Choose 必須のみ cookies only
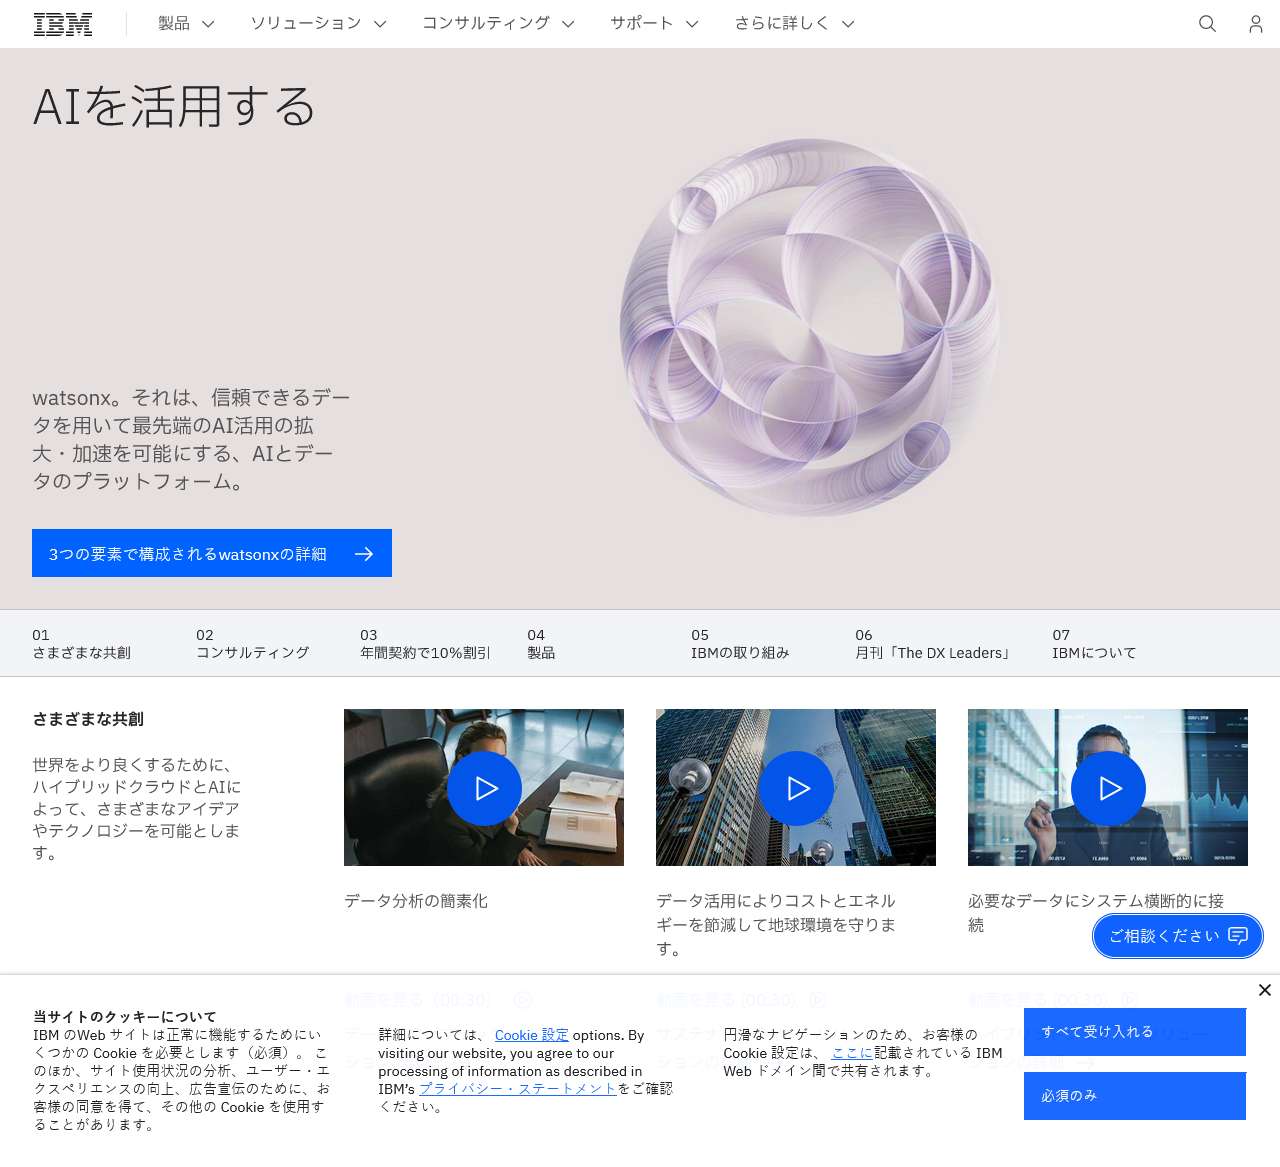This screenshot has height=1167, width=1280. [1135, 1096]
